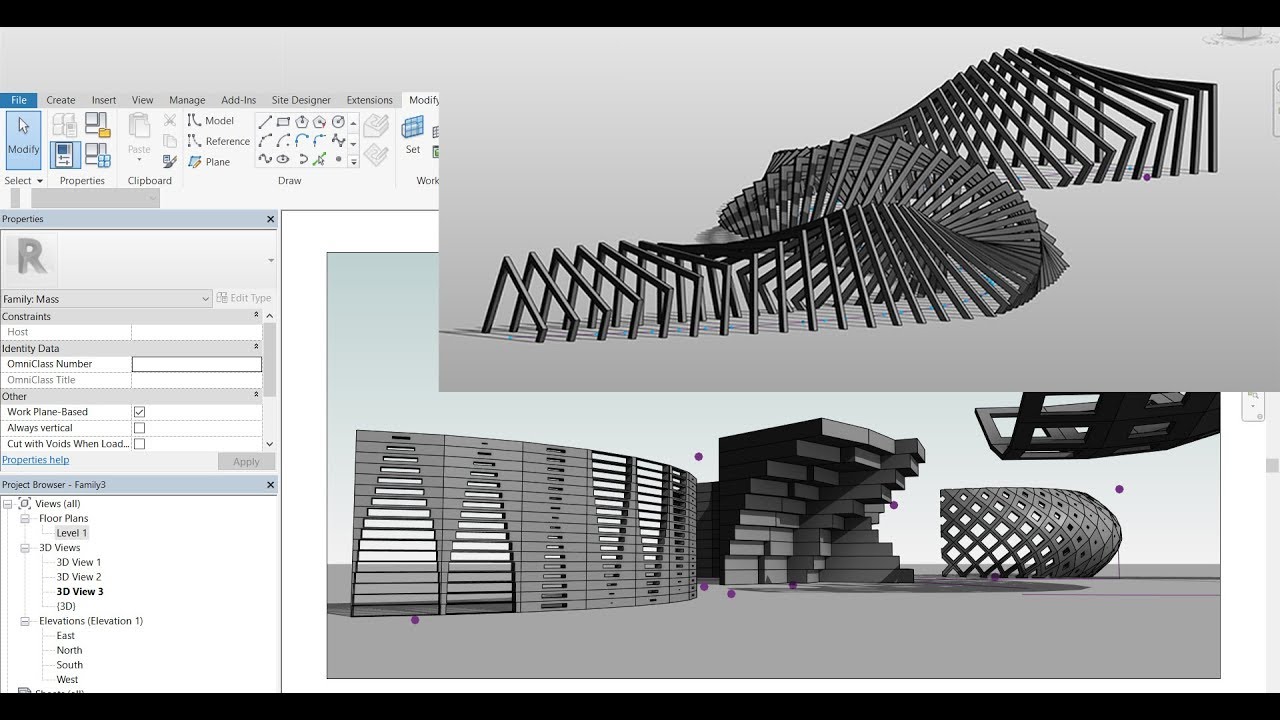Switch to the Add-Ins ribbon tab
Screen dimensions: 1280x720
(x=239, y=100)
